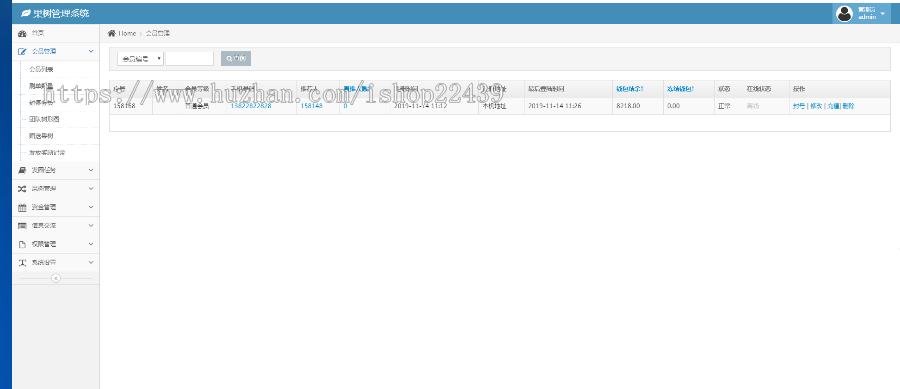Collapse the 会员管理 menu chevron
The image size is (900, 389).
[x=91, y=51]
